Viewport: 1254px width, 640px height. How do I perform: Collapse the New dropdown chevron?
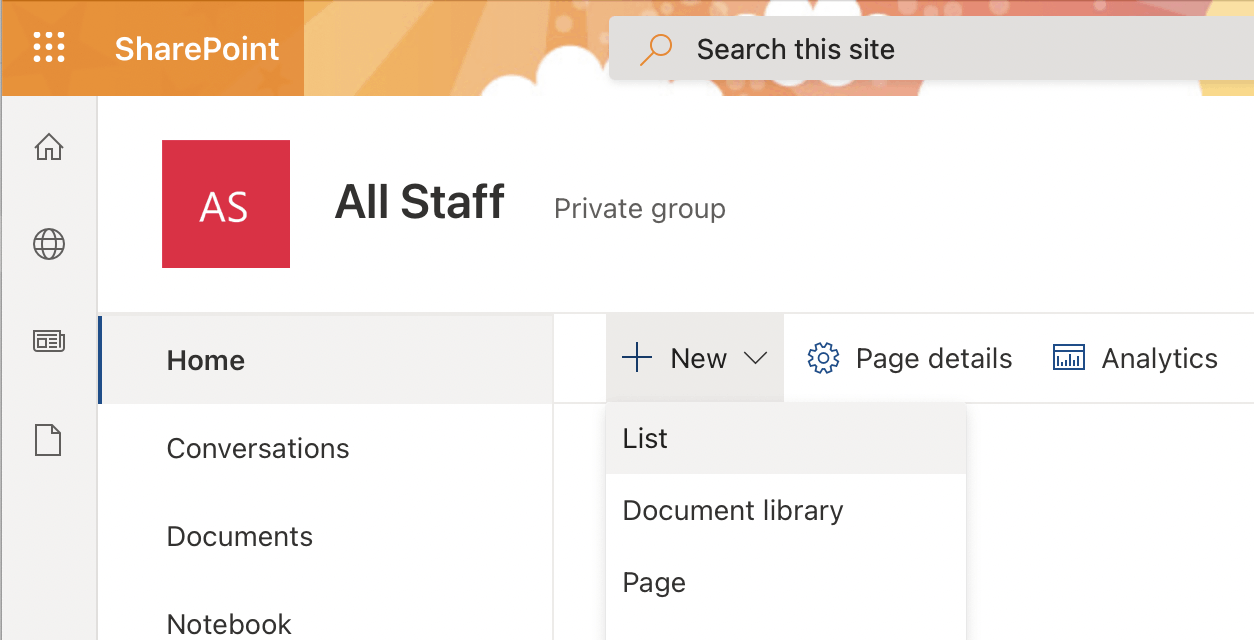tap(755, 359)
